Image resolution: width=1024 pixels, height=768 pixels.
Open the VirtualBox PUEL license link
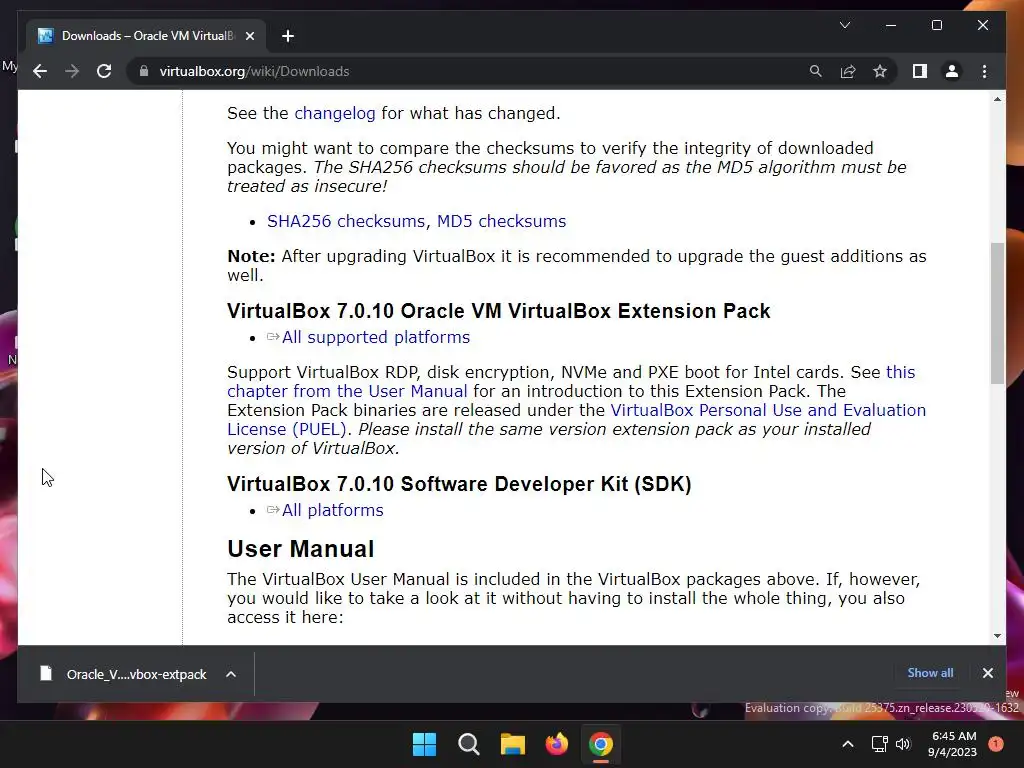tap(577, 419)
